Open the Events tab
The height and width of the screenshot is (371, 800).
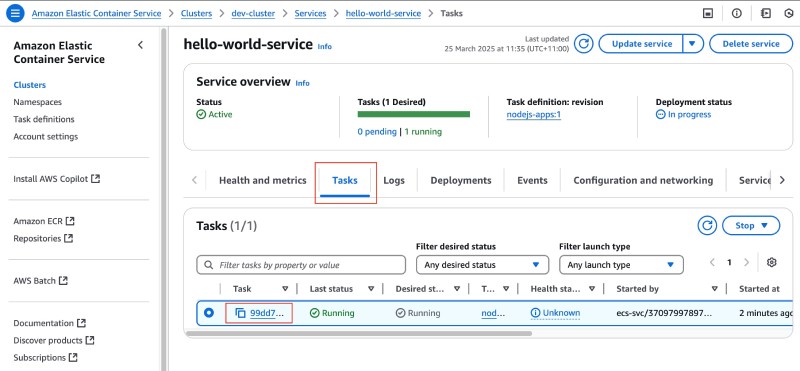tap(532, 180)
